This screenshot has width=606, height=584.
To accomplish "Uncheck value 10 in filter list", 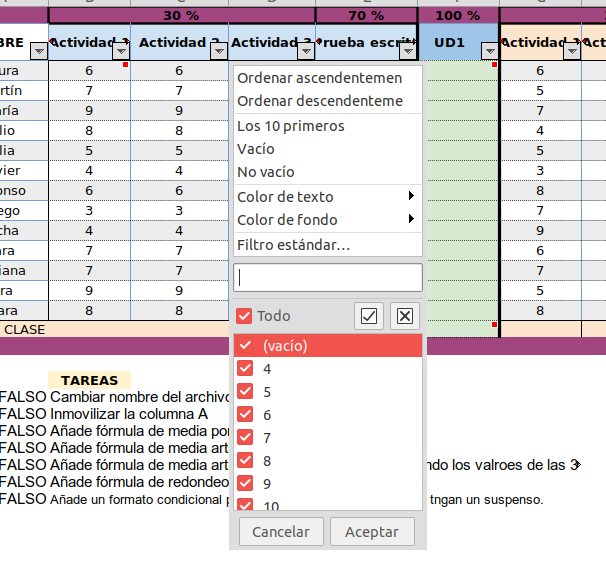I will [245, 504].
